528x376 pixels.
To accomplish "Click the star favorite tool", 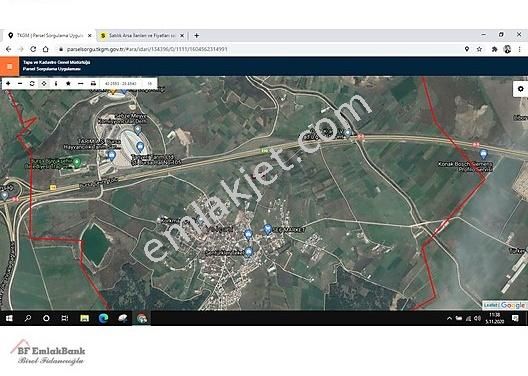I will [x=68, y=83].
